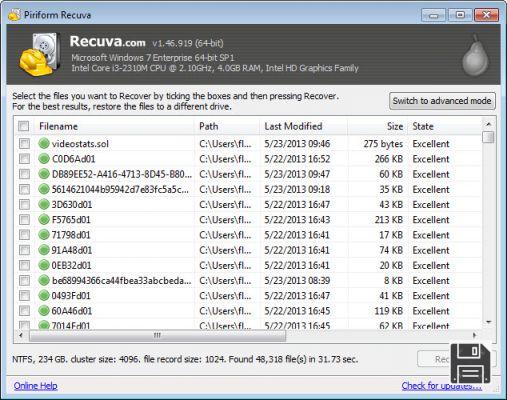This screenshot has width=507, height=400.
Task: Check the box for 5614621044b95942 file
Action: click(x=24, y=189)
